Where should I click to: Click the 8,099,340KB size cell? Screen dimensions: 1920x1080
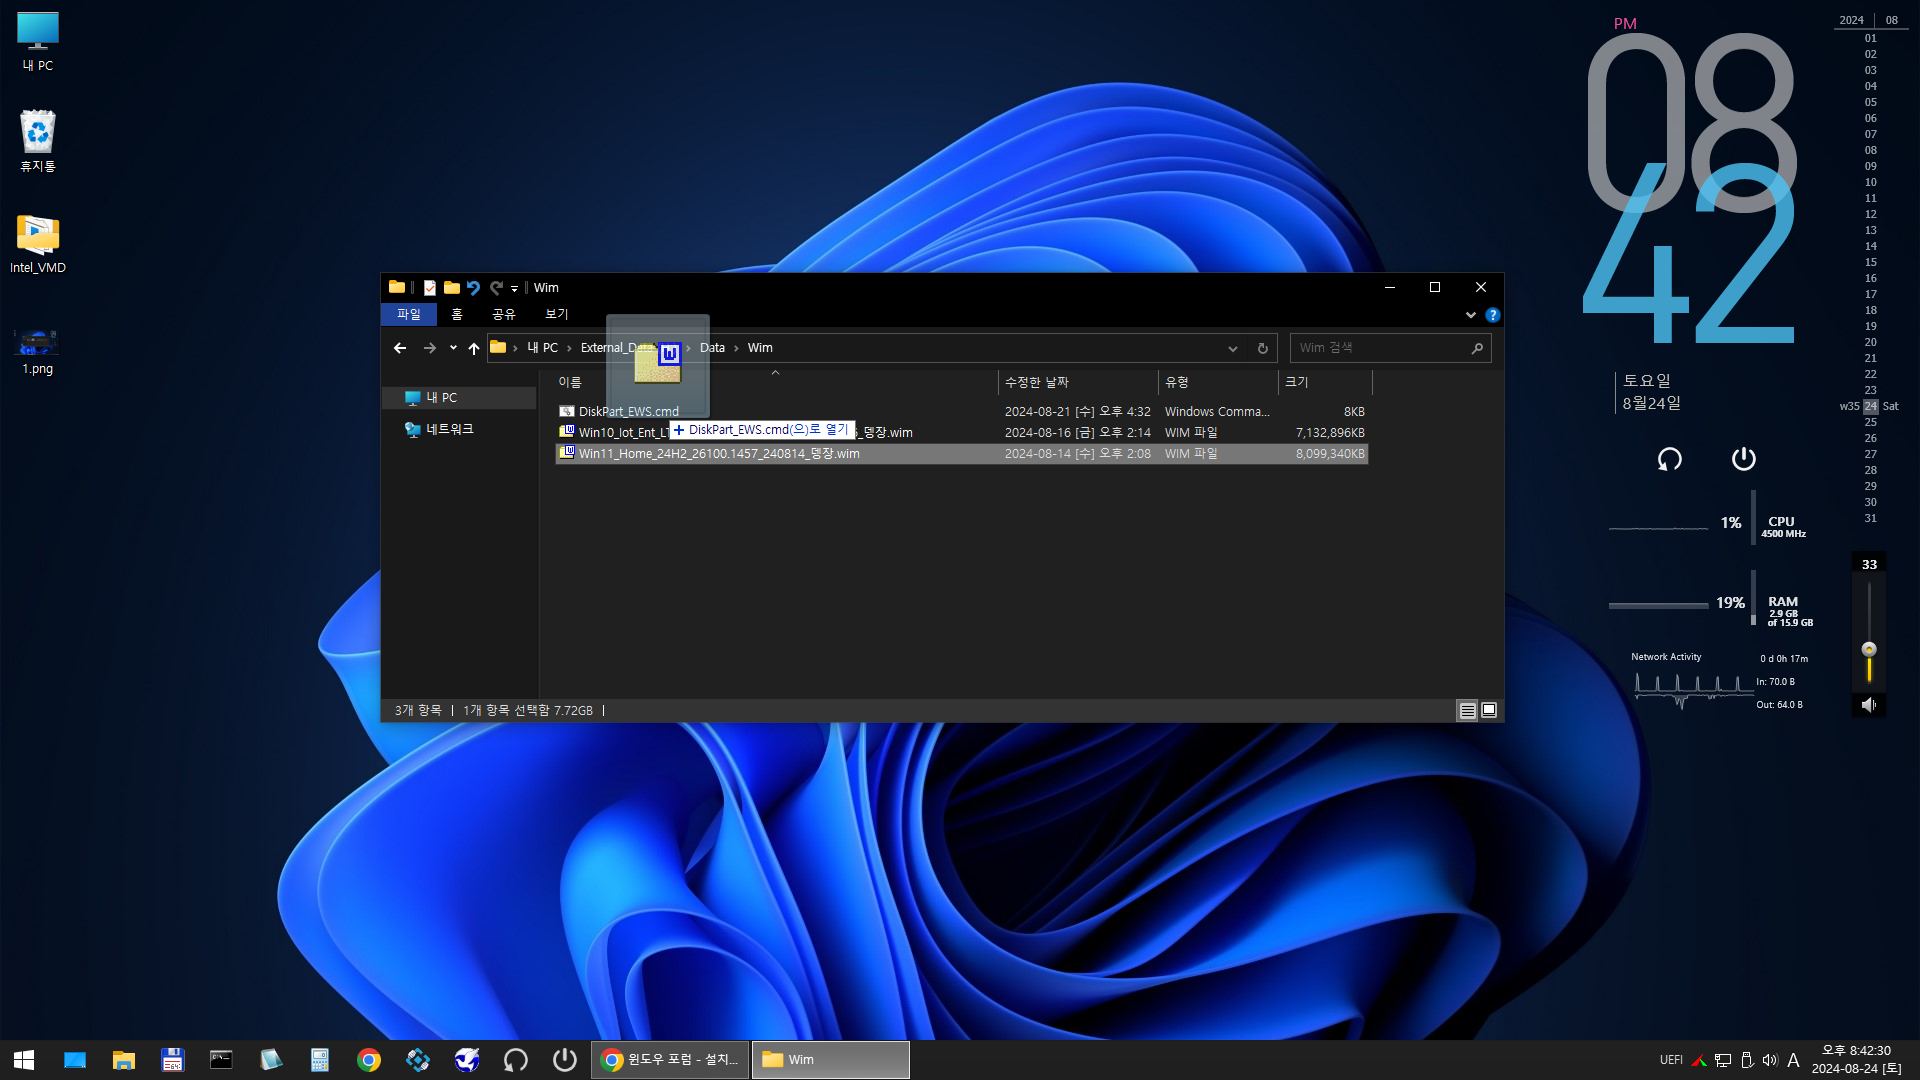(1330, 454)
